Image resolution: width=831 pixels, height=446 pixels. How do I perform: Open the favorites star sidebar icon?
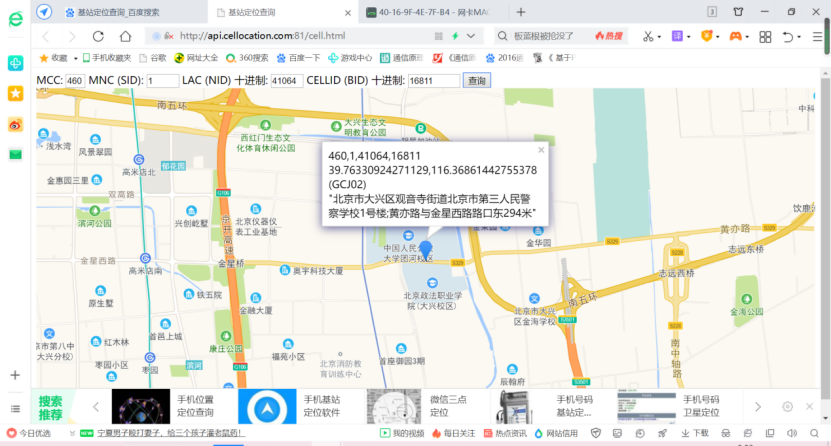point(15,94)
